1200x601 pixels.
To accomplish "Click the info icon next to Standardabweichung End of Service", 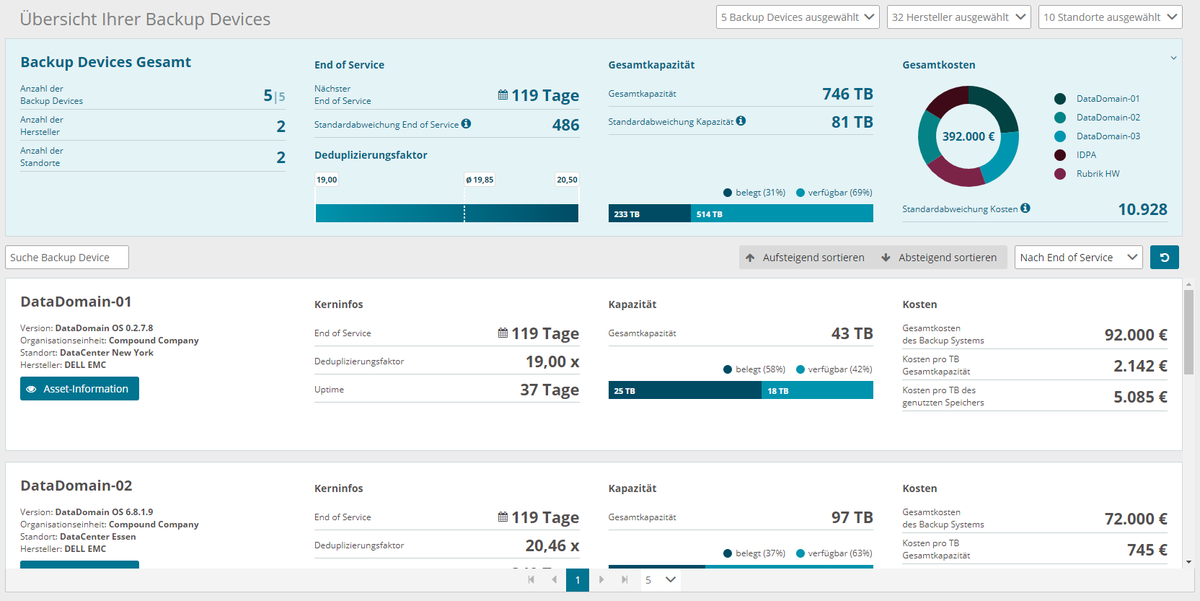I will 466,124.
